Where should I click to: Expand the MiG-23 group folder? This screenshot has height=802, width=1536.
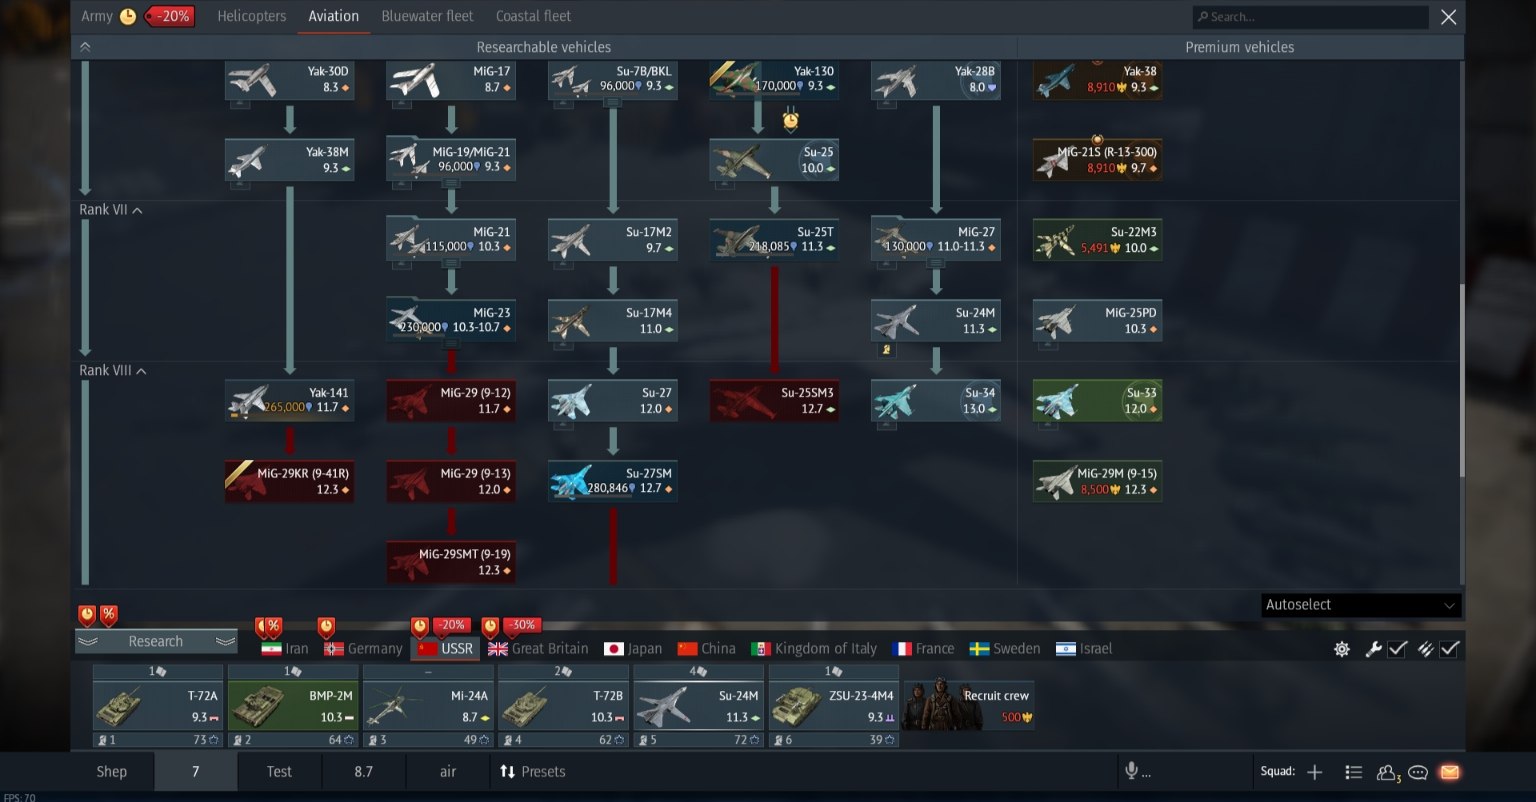pos(451,321)
